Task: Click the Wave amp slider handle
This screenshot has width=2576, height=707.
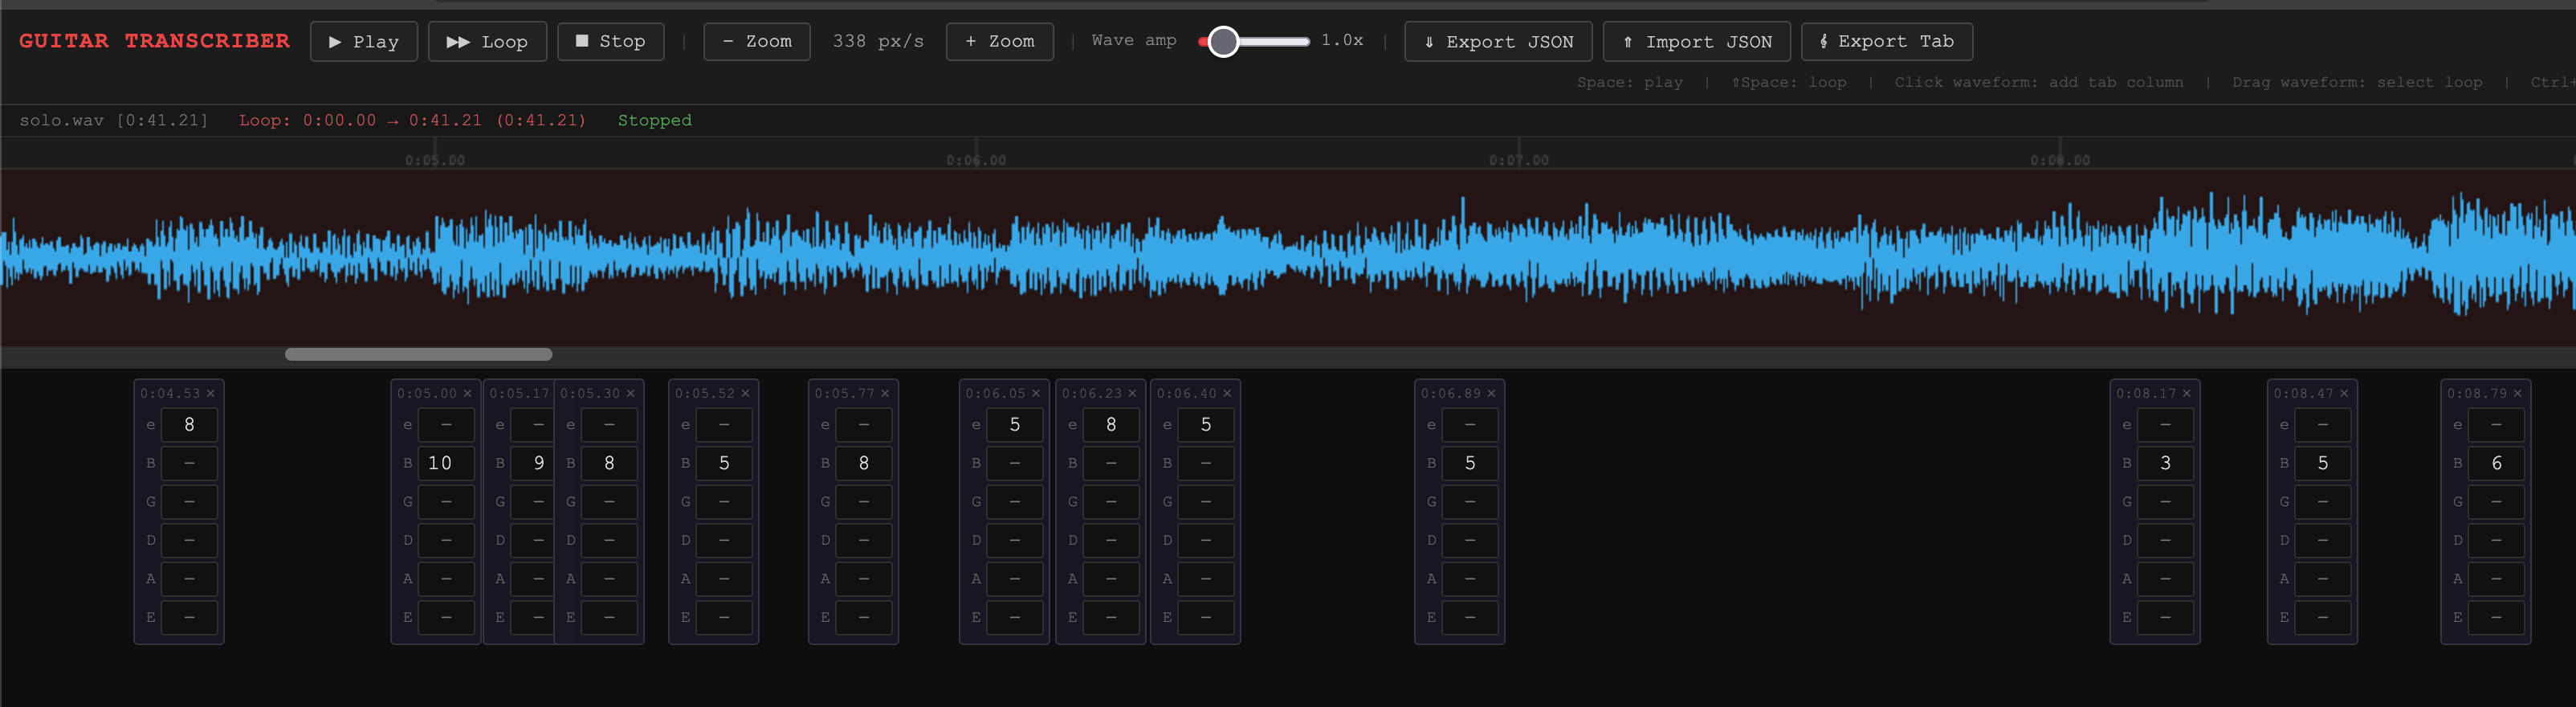Action: (1223, 42)
